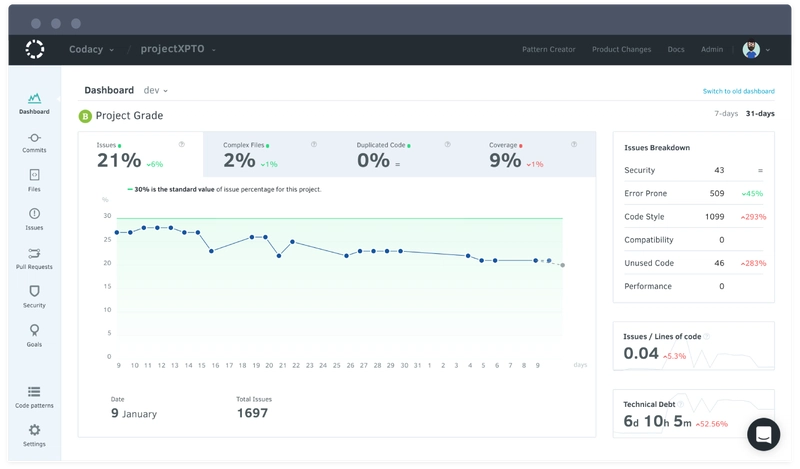The width and height of the screenshot is (800, 469).
Task: Click the Project Grade heading
Action: (130, 116)
